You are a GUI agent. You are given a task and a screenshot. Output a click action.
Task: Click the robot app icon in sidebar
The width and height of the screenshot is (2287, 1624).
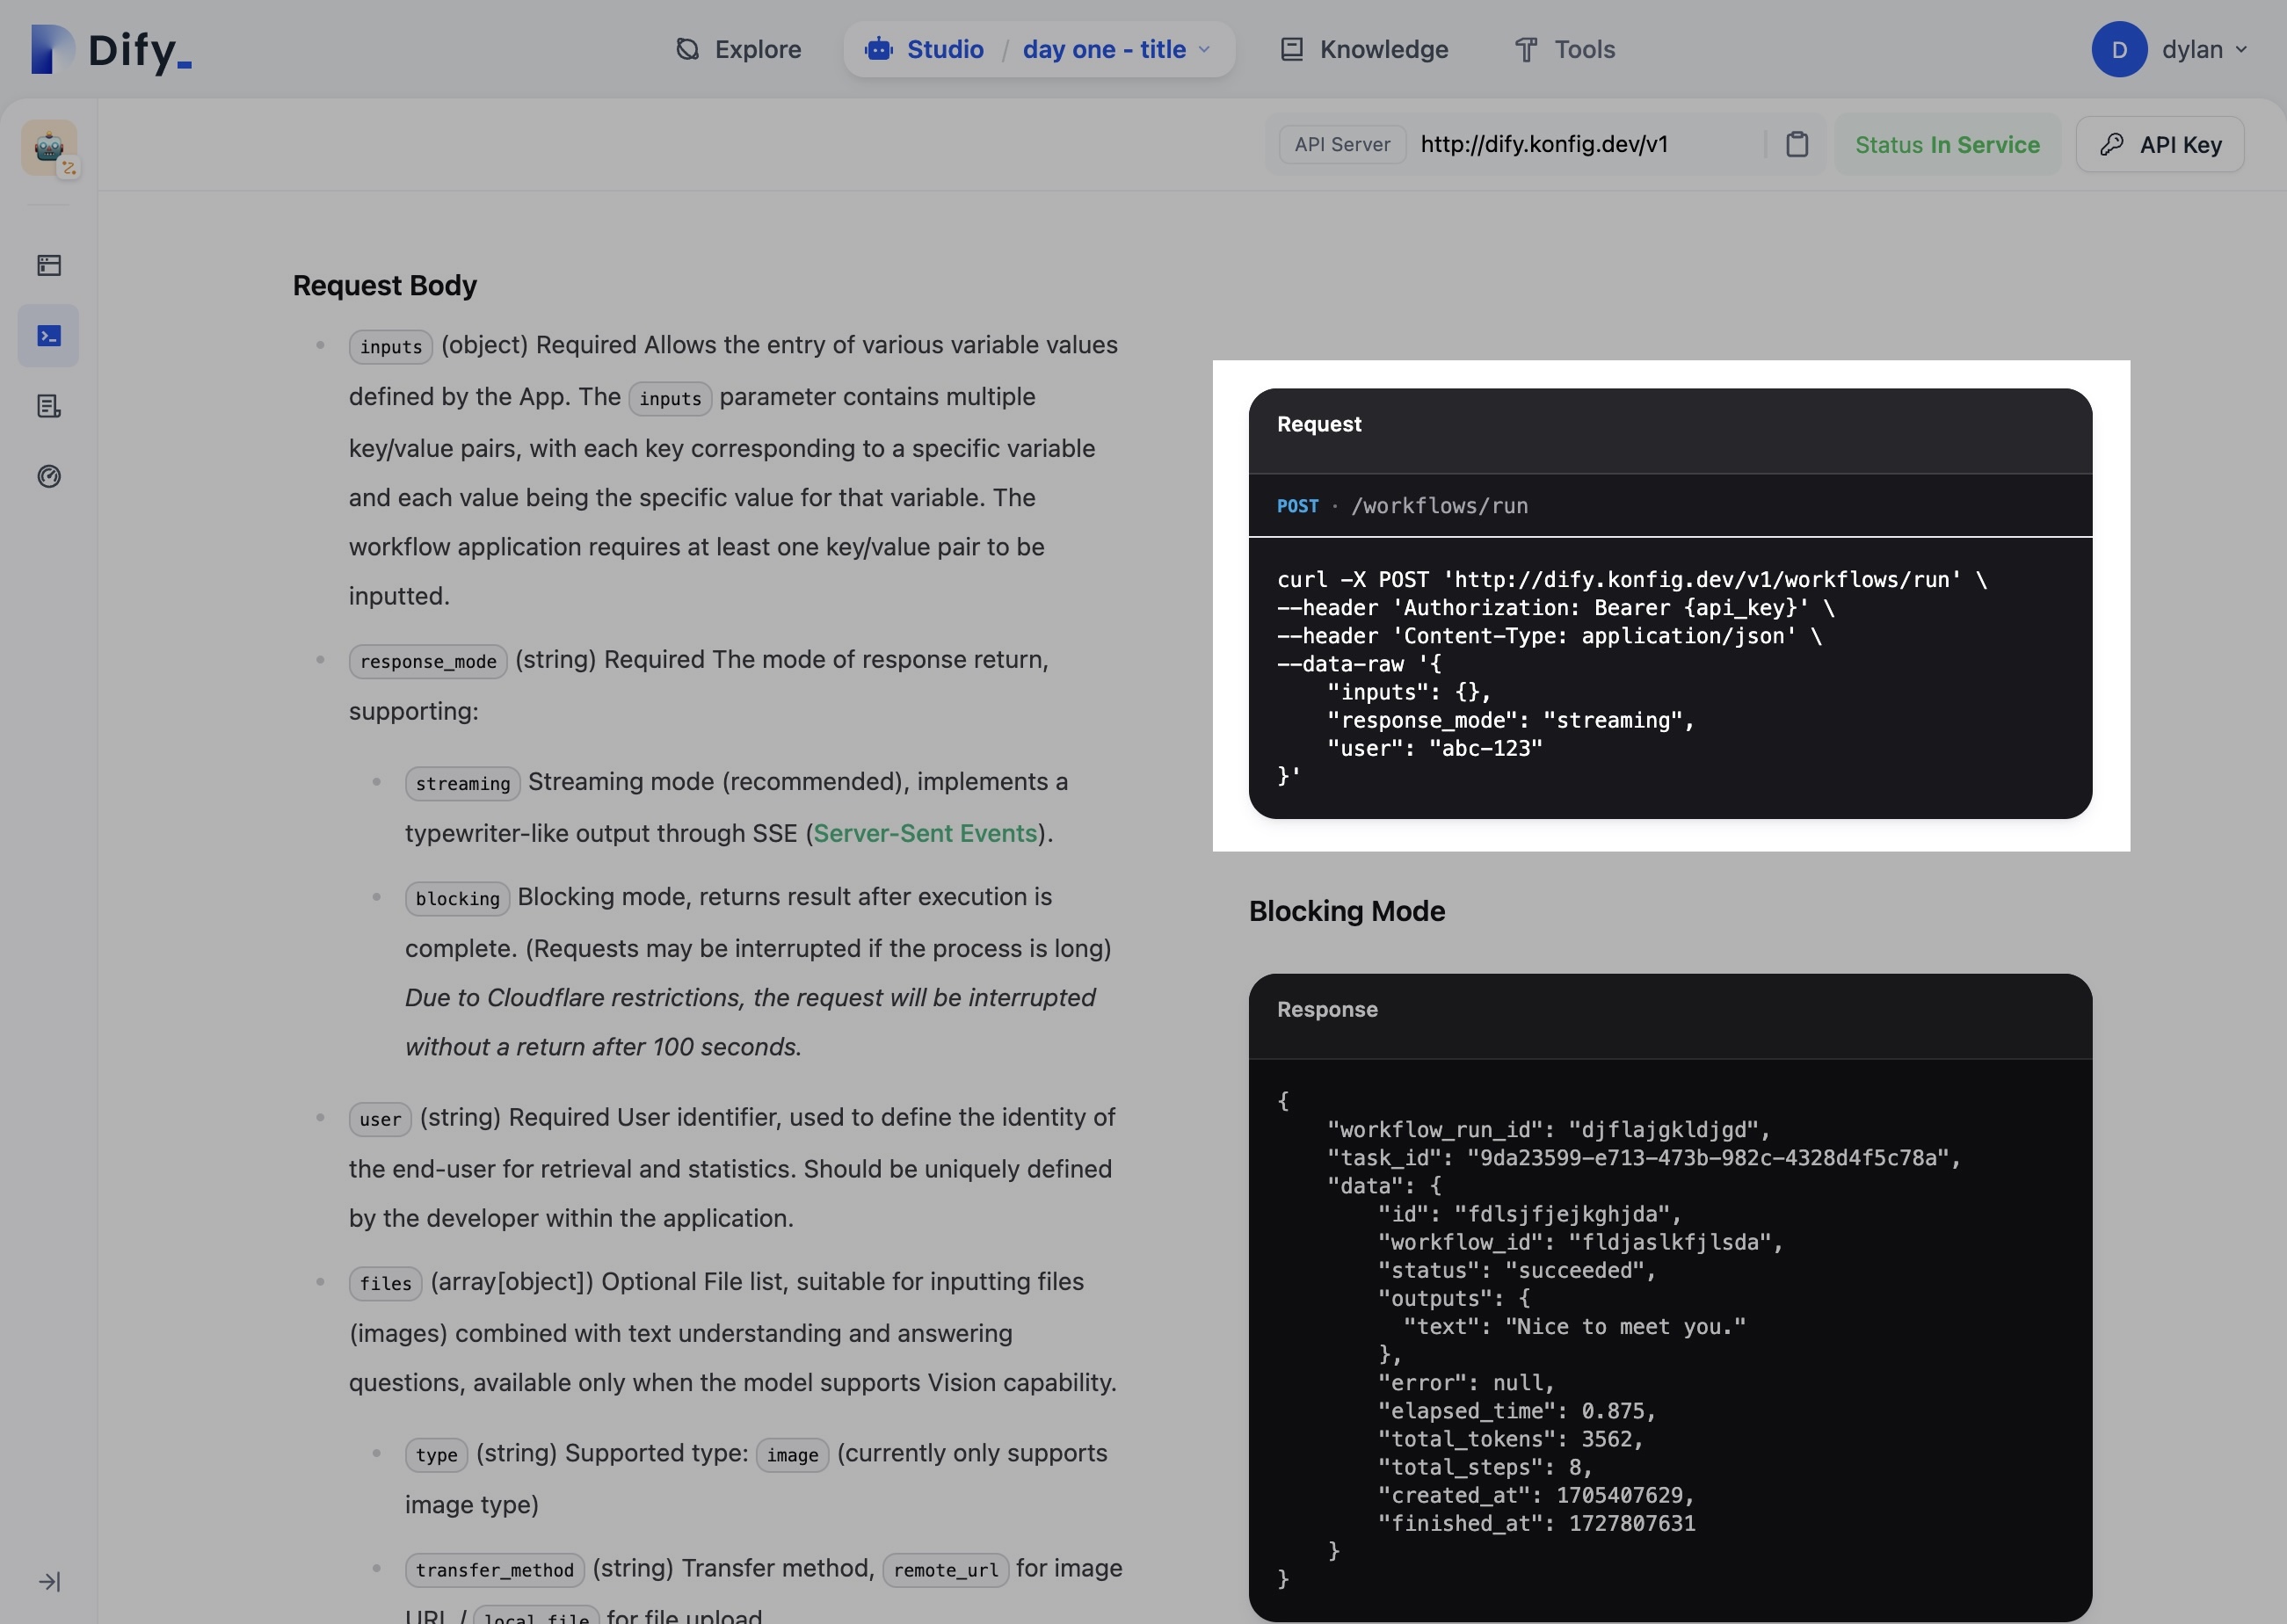49,148
